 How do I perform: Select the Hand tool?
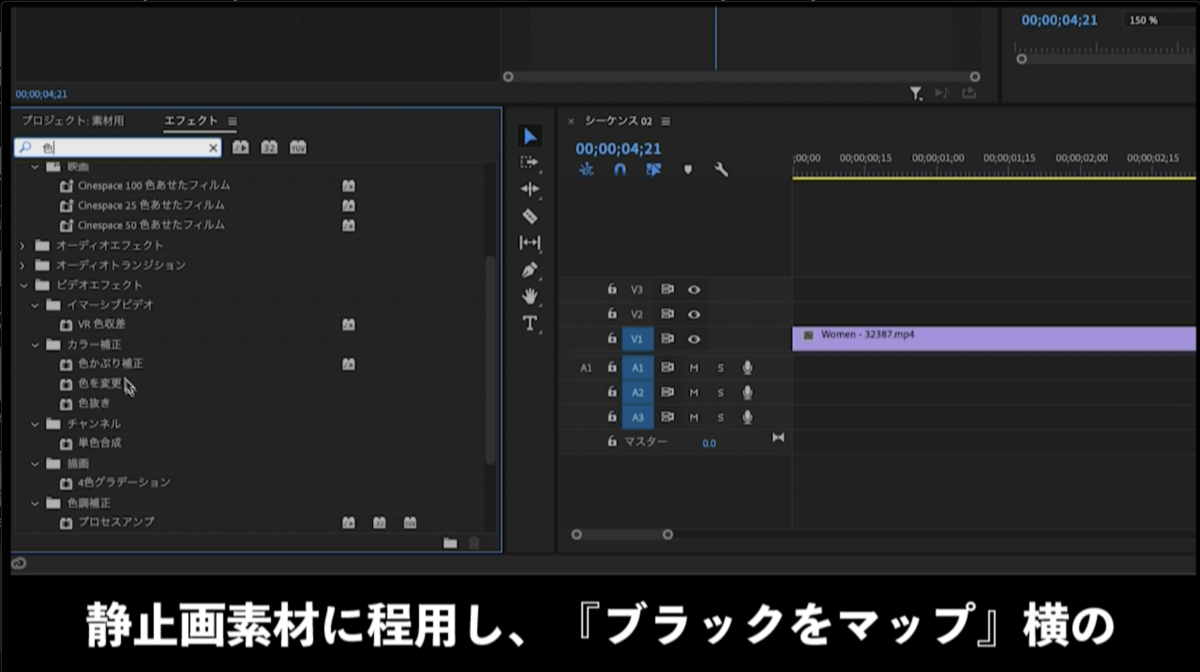click(x=530, y=294)
